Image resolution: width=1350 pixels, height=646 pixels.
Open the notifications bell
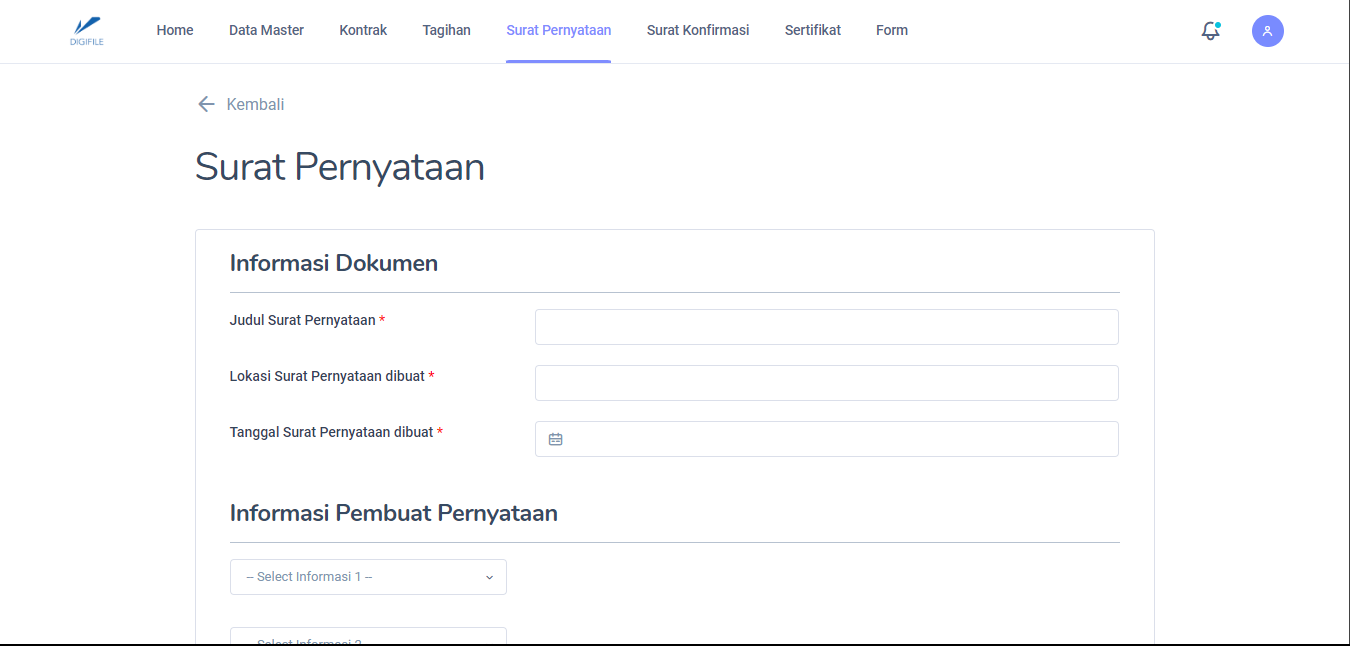1210,31
